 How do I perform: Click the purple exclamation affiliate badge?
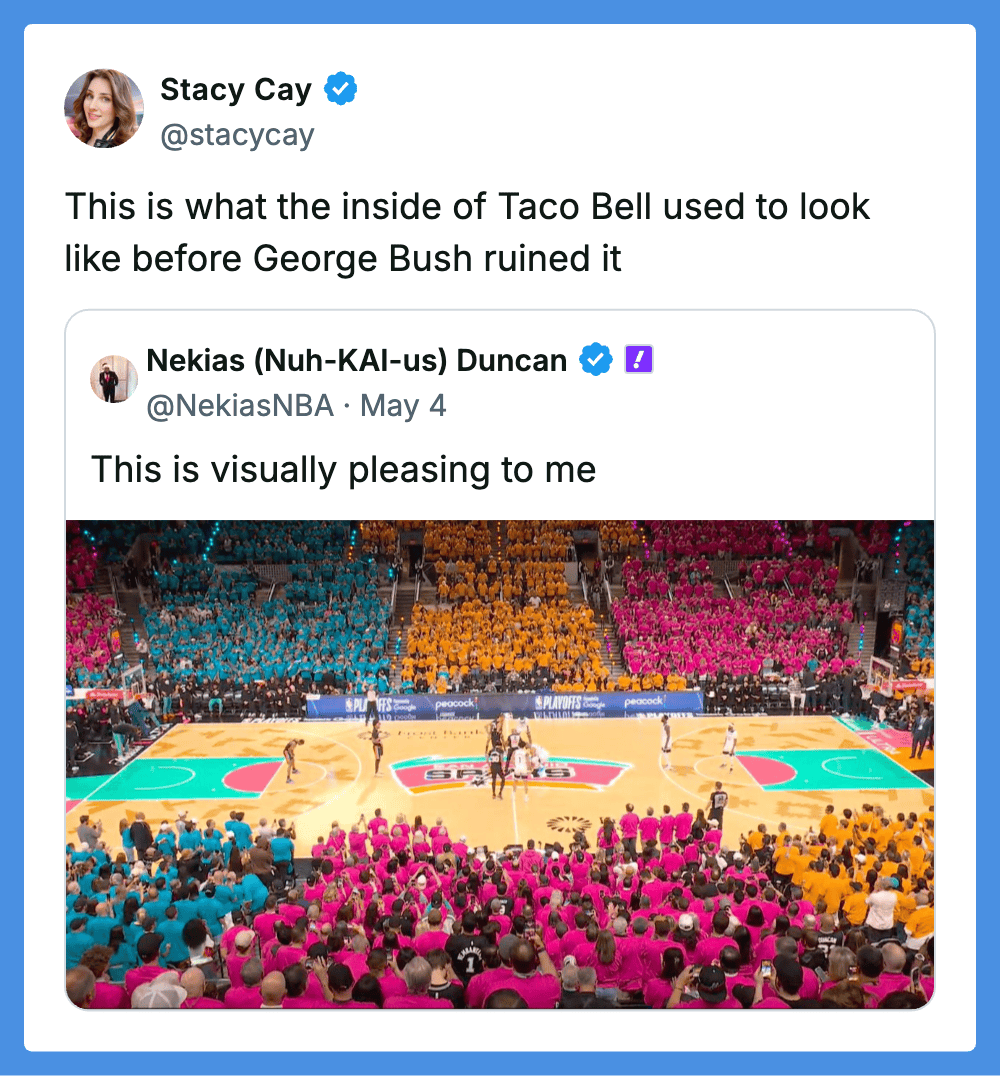(x=638, y=359)
